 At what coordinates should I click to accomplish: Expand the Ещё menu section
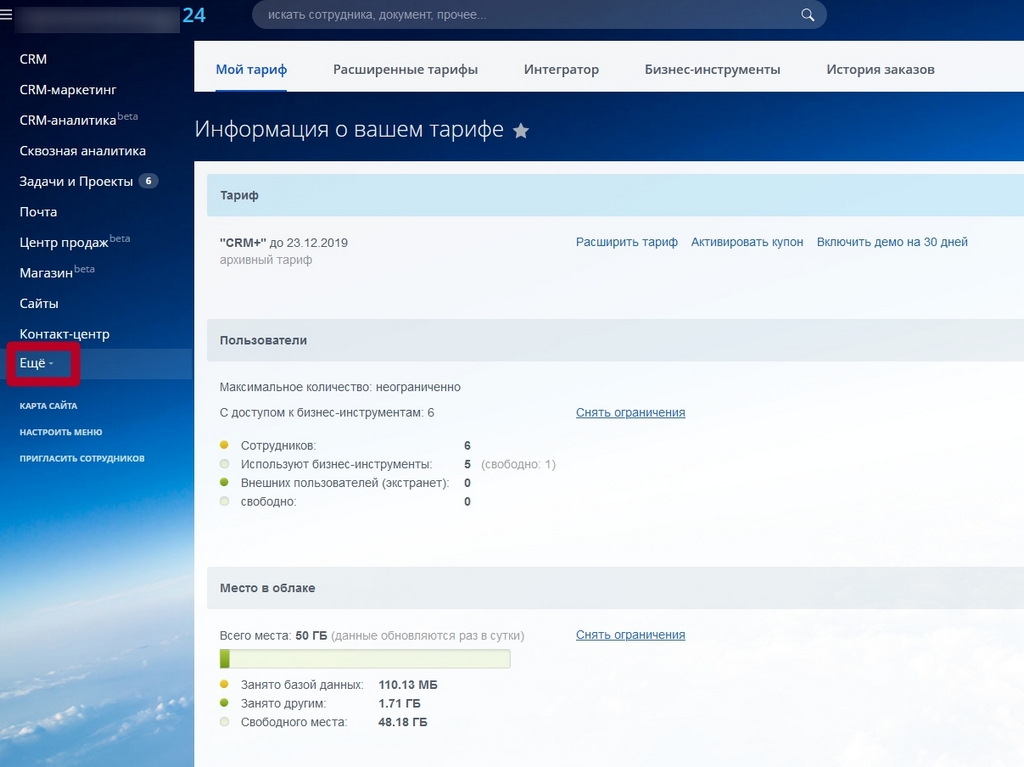(x=37, y=363)
